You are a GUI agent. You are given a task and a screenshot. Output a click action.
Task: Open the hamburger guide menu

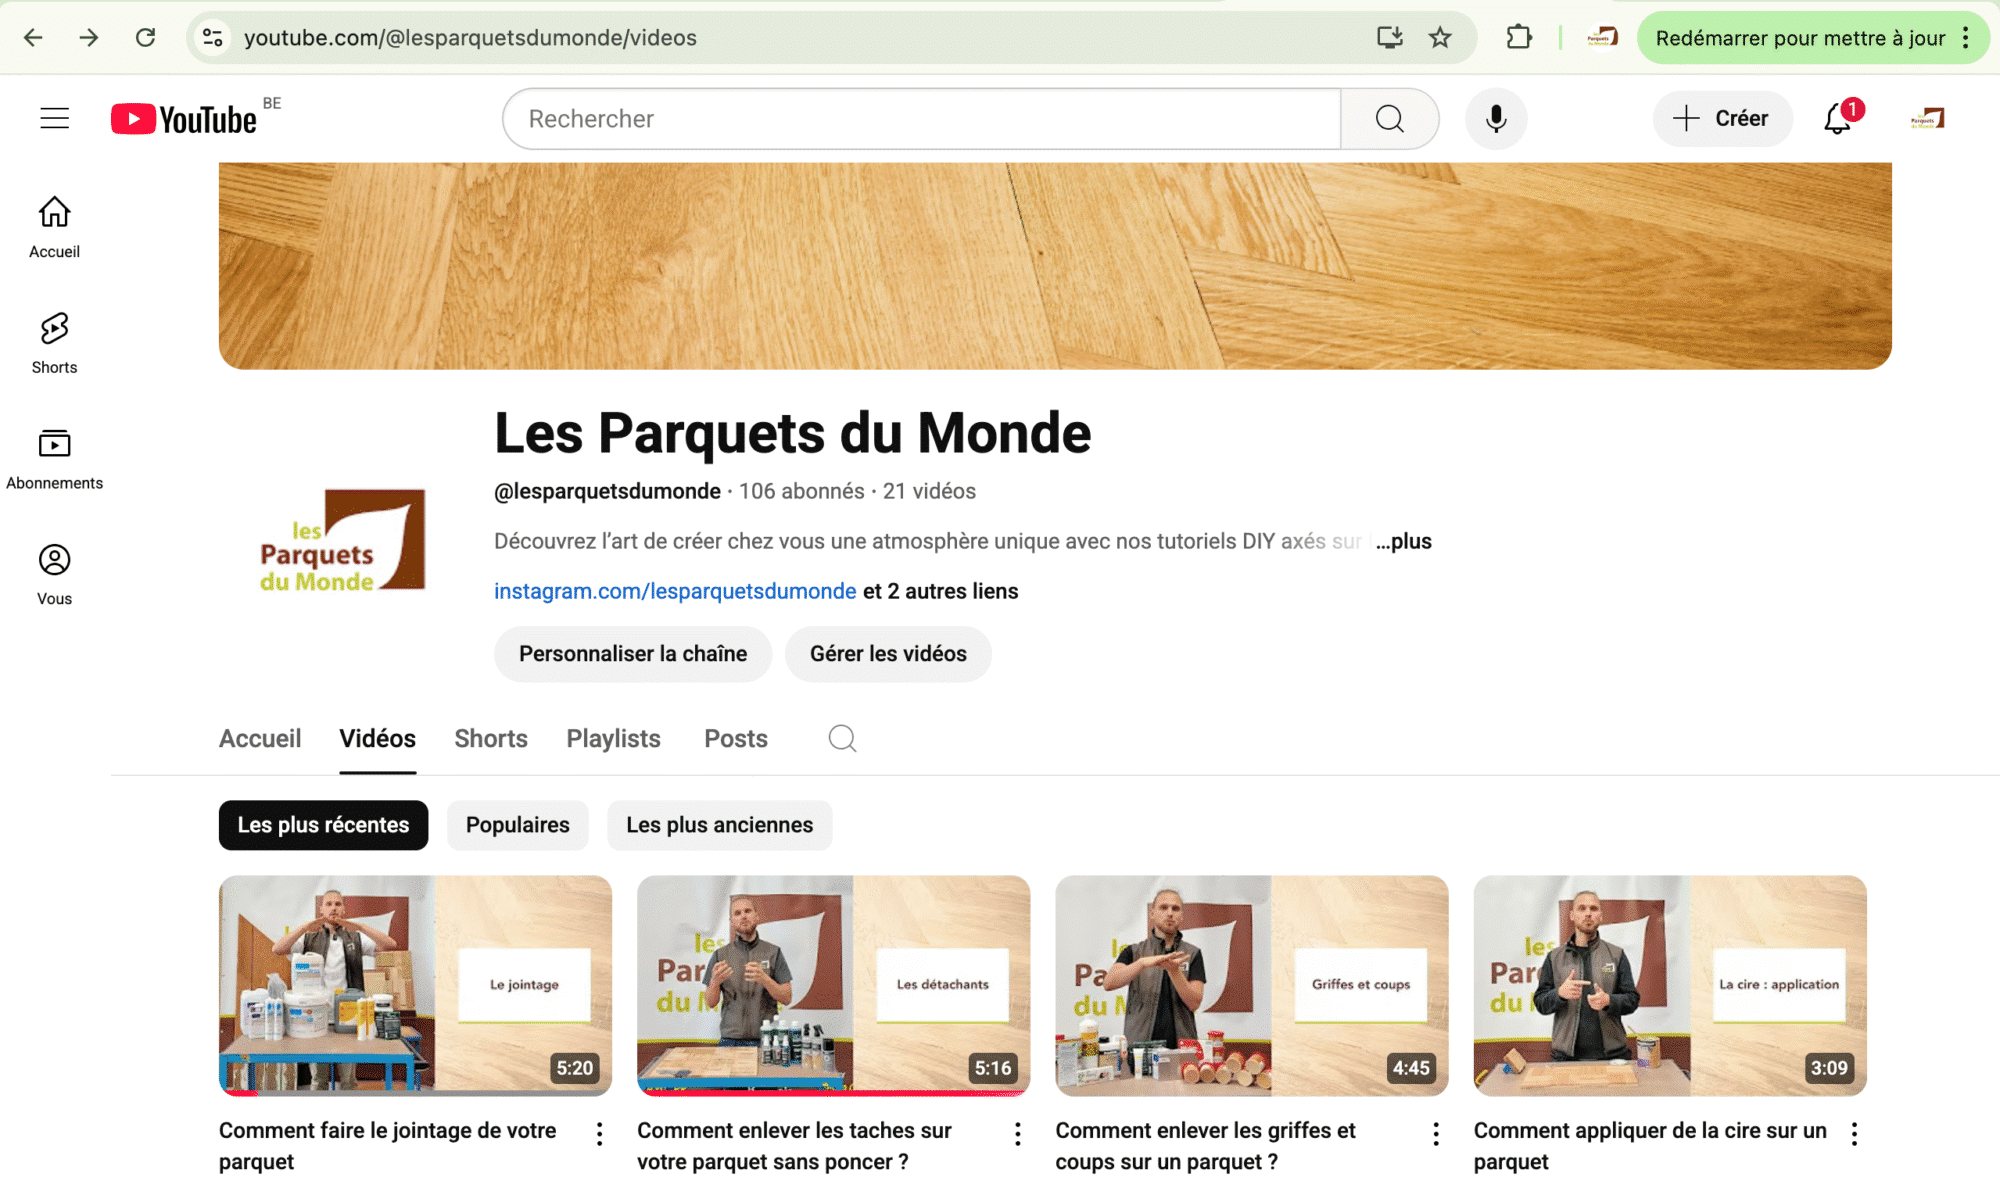[54, 118]
